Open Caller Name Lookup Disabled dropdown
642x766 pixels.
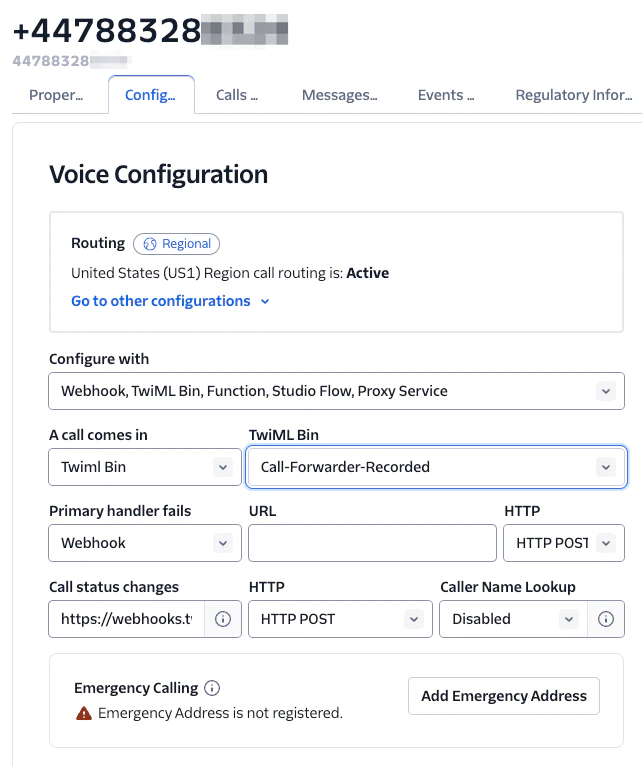click(513, 619)
